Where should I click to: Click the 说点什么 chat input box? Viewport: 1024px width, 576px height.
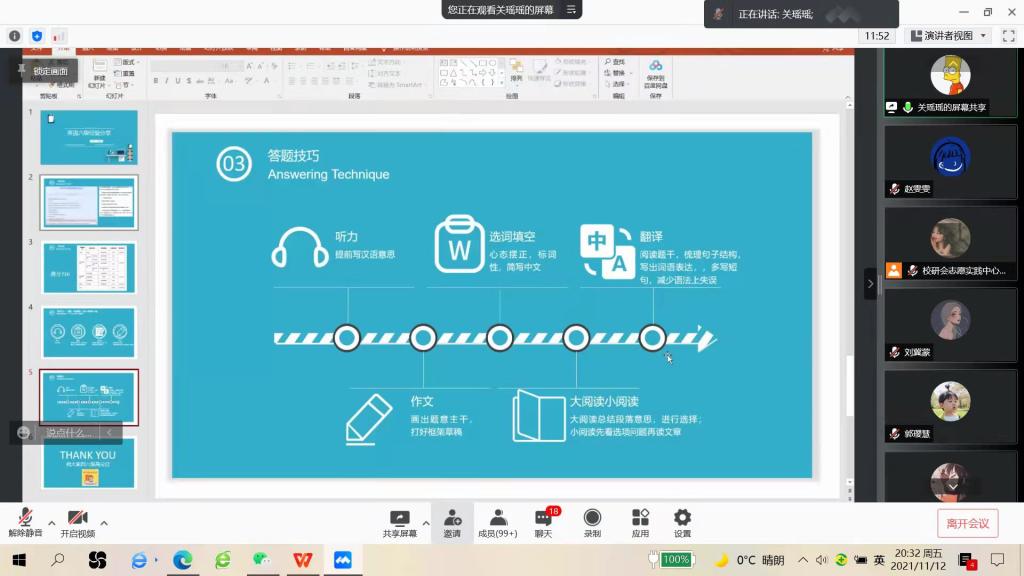pyautogui.click(x=68, y=433)
